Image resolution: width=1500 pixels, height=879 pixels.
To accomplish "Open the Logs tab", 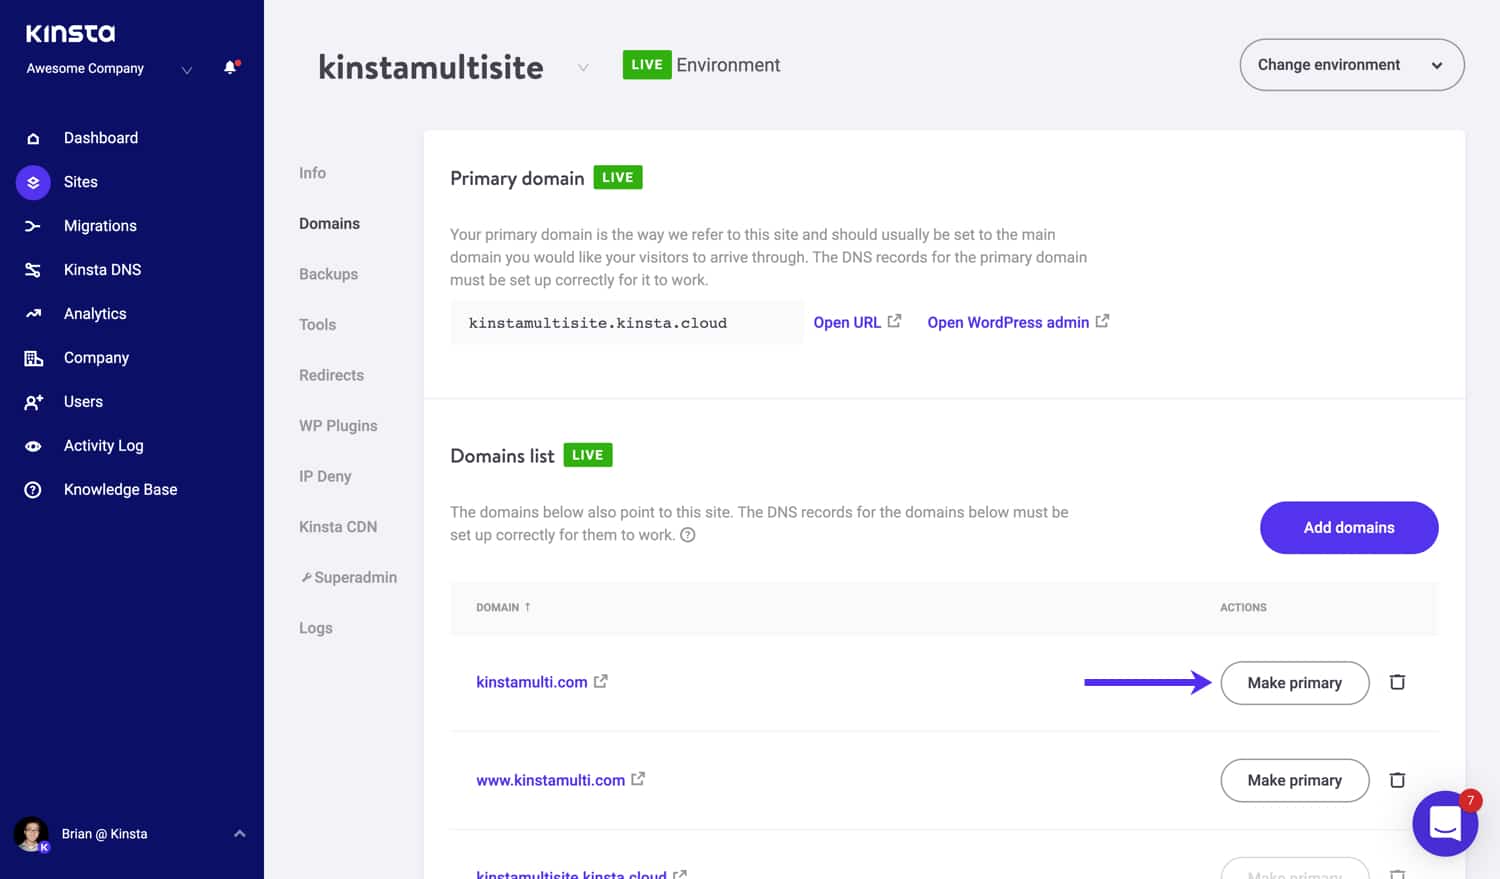I will pos(315,628).
